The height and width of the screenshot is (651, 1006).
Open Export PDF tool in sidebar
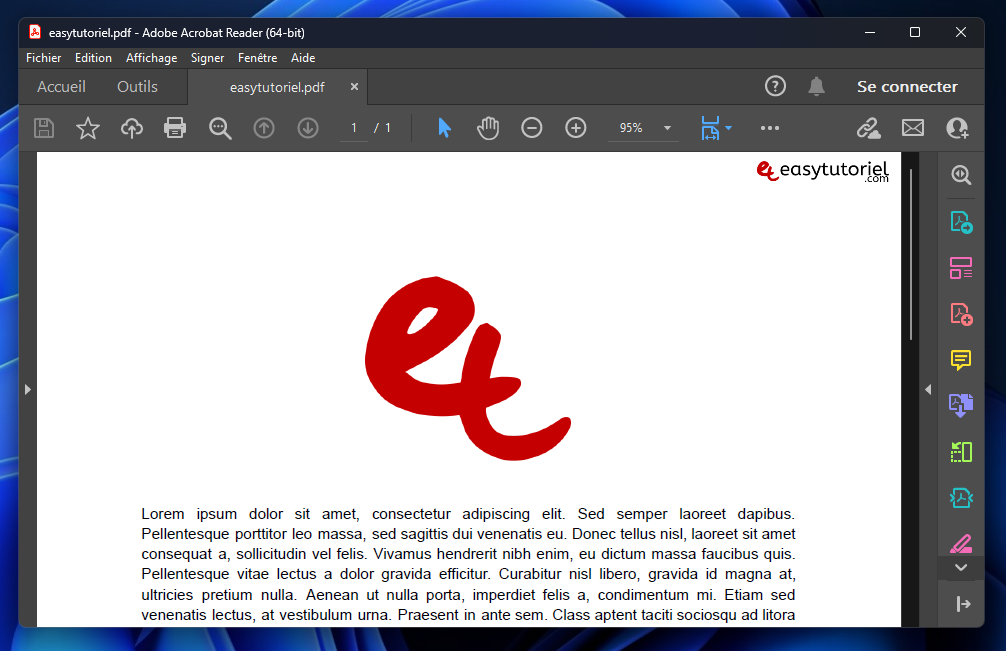[x=960, y=222]
